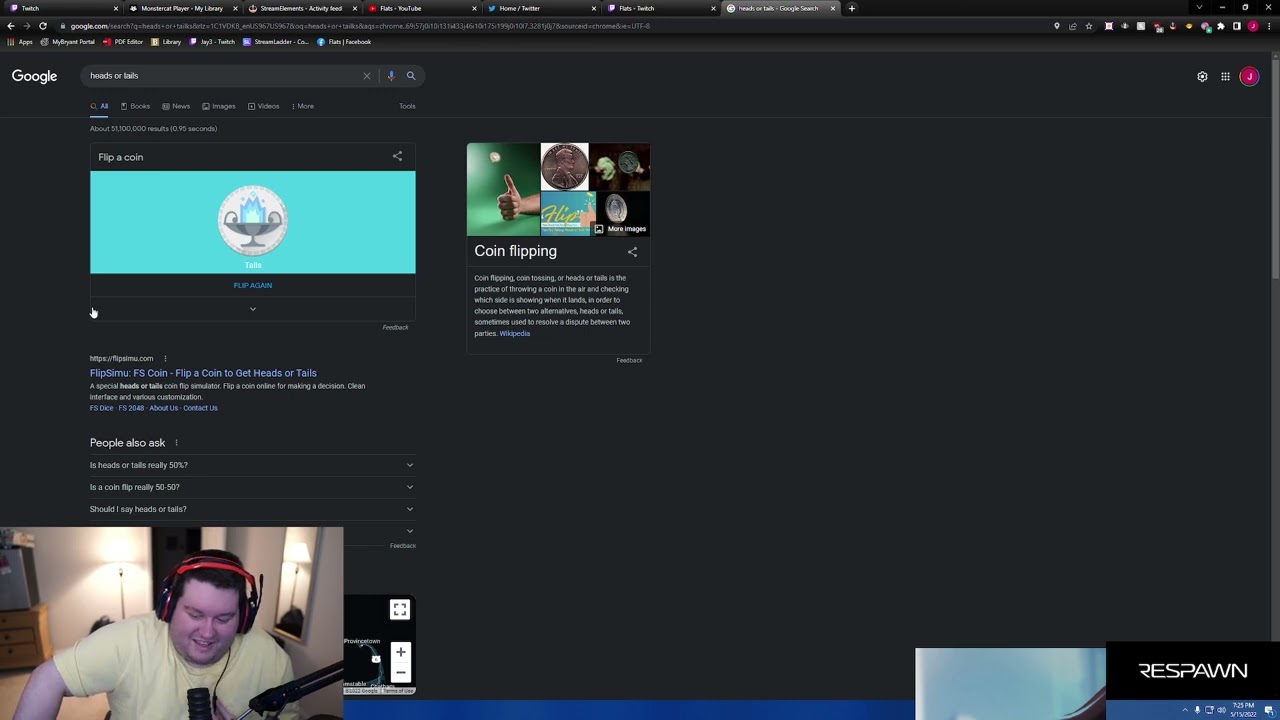Image resolution: width=1280 pixels, height=720 pixels.
Task: Open StreamLadder bookmark
Action: click(276, 42)
